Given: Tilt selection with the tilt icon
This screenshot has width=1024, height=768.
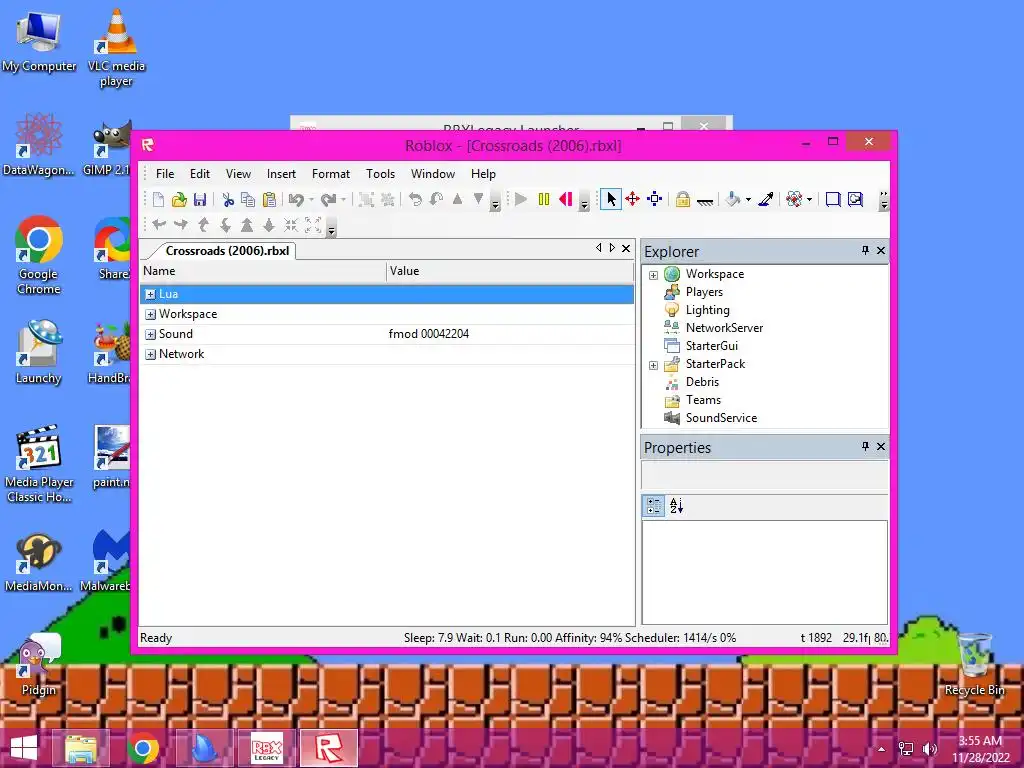Looking at the screenshot, I should [x=436, y=199].
